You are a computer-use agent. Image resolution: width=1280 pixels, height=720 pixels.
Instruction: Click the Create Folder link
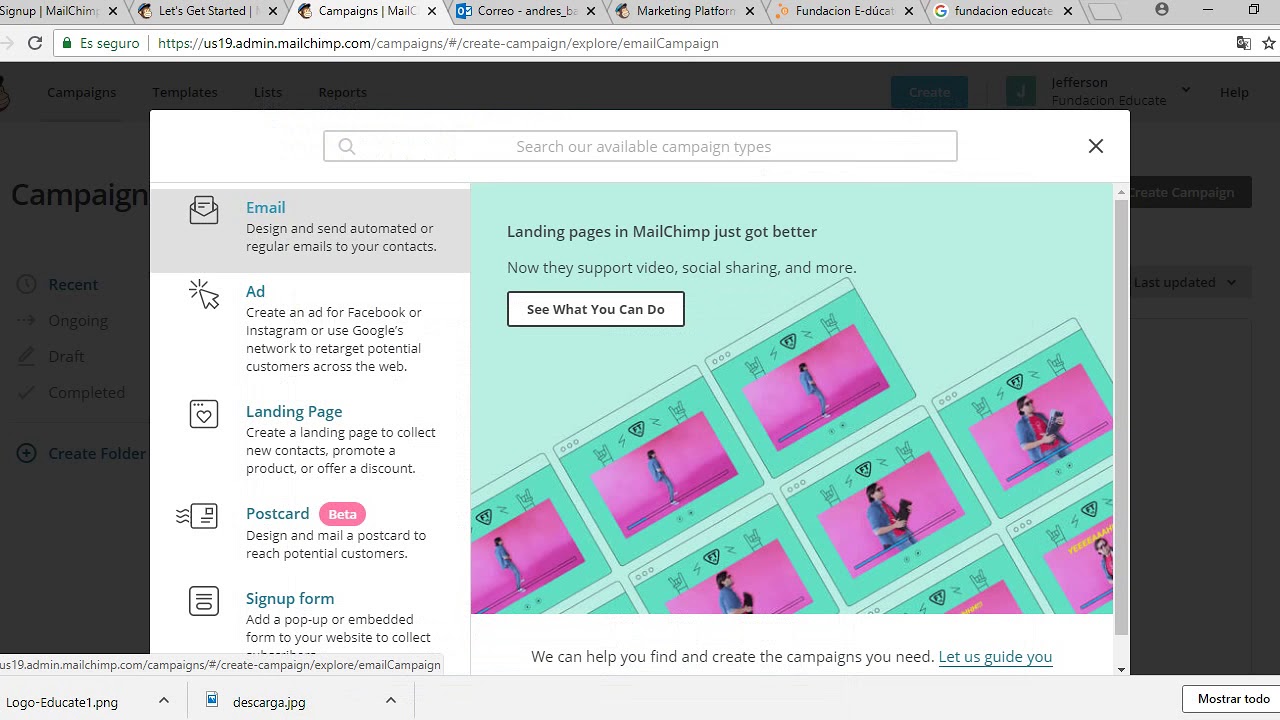(97, 453)
